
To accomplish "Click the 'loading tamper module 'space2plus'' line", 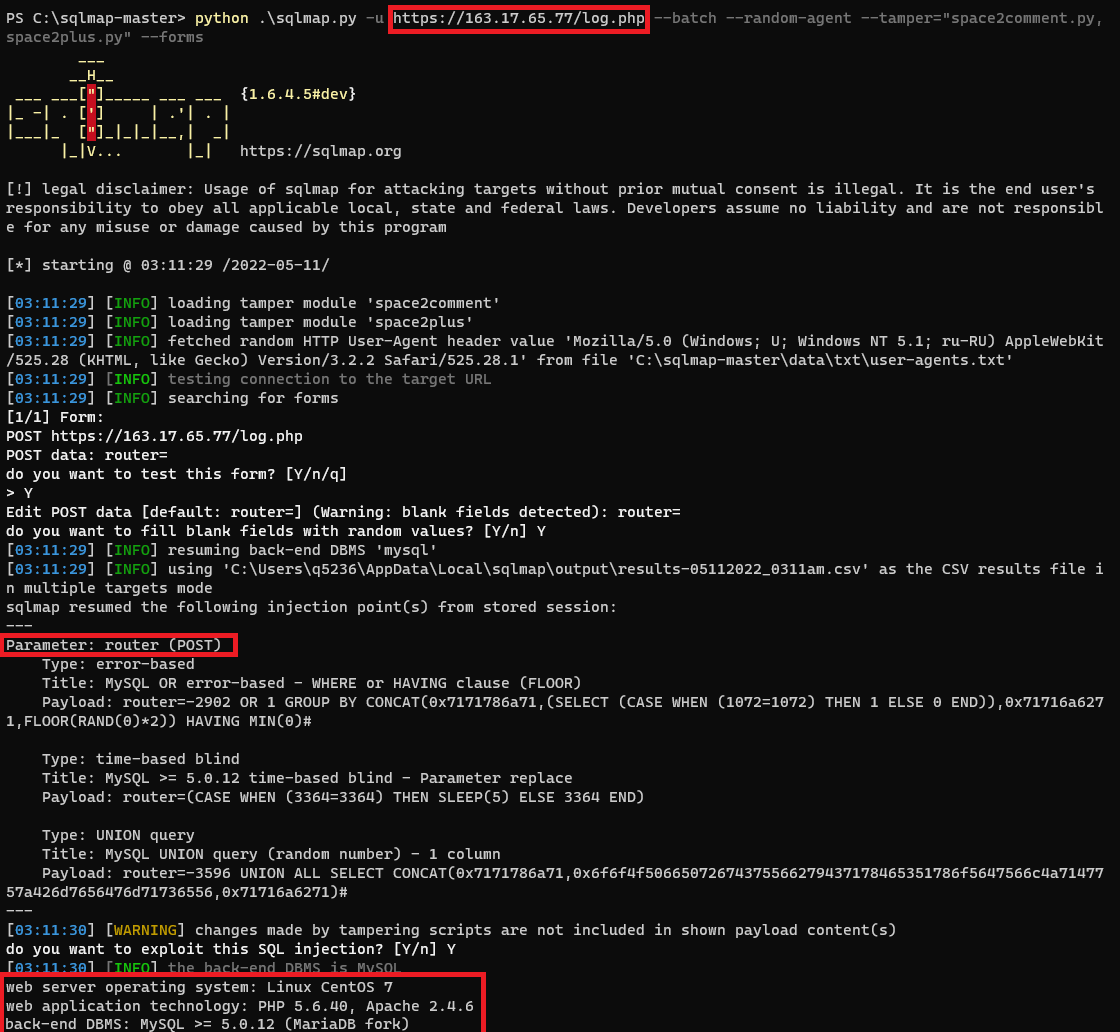I will click(240, 322).
